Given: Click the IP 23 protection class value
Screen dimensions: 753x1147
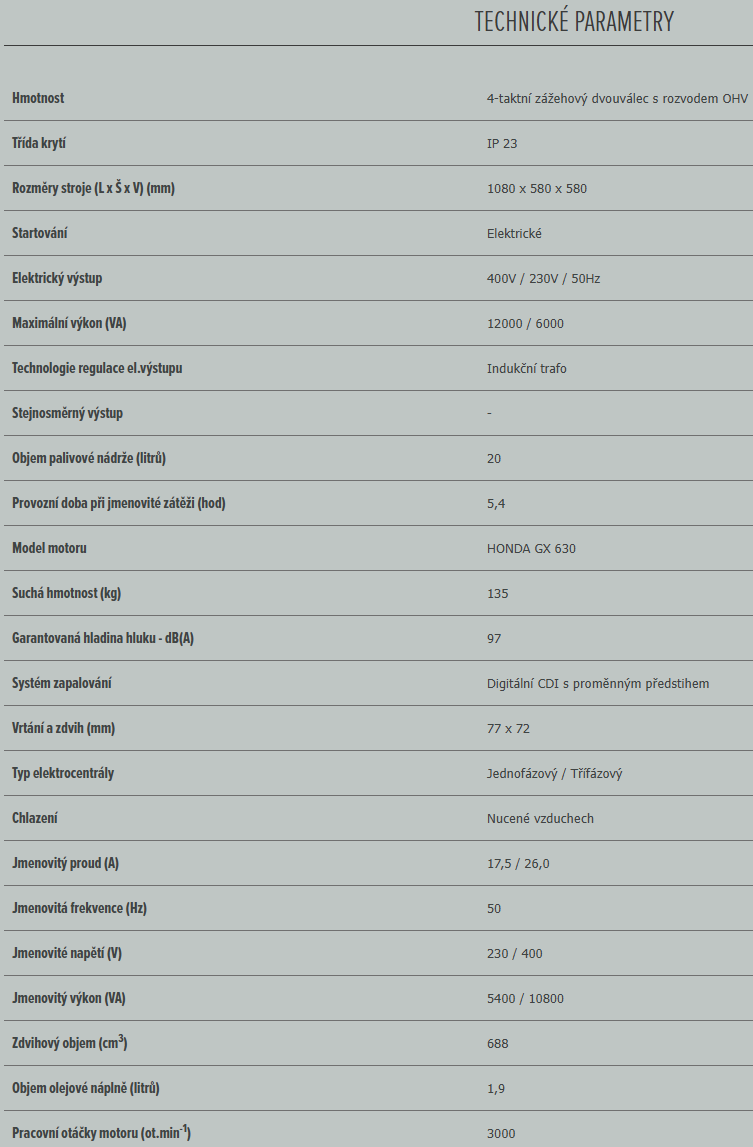Looking at the screenshot, I should point(502,143).
